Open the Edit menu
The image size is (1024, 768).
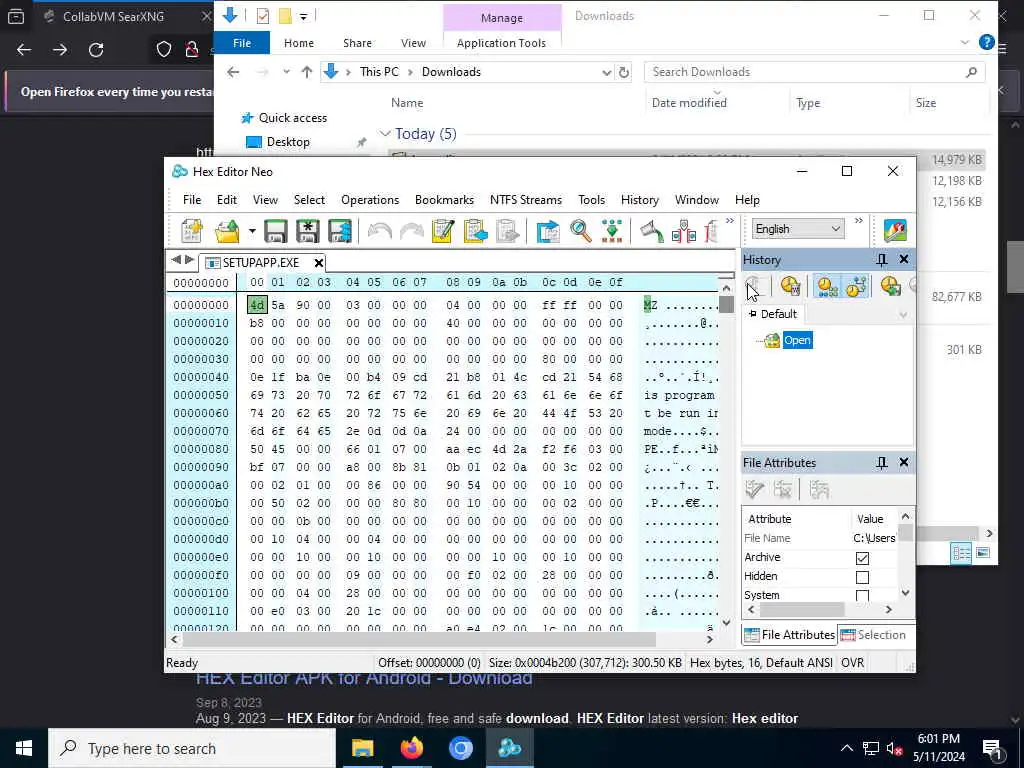[227, 200]
